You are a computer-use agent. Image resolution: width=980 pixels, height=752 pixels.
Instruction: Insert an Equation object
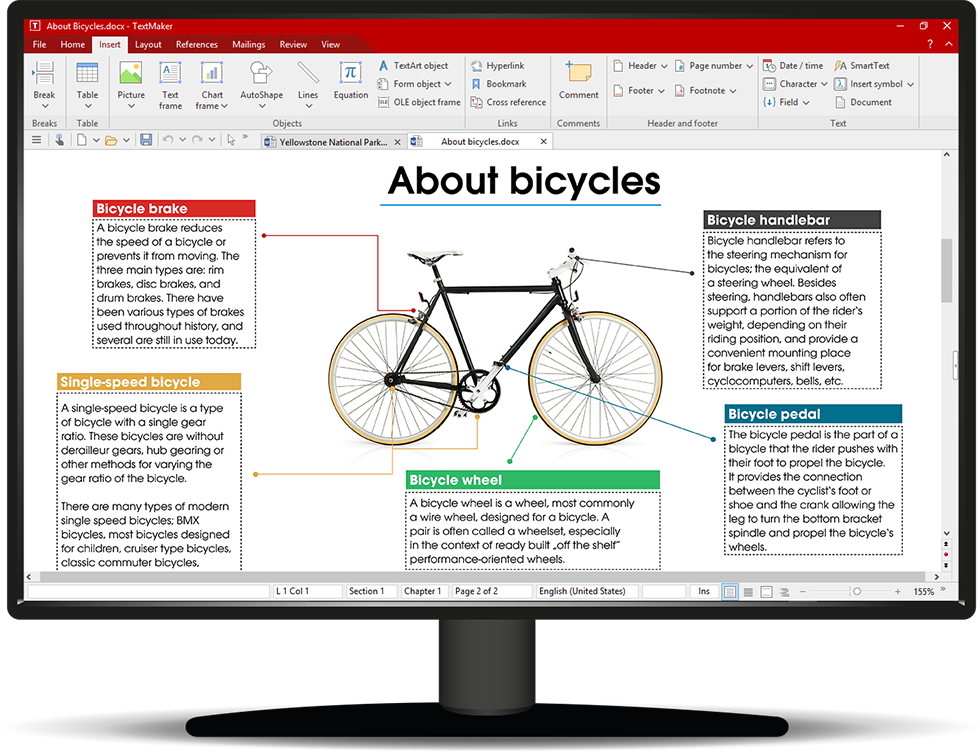pos(350,82)
